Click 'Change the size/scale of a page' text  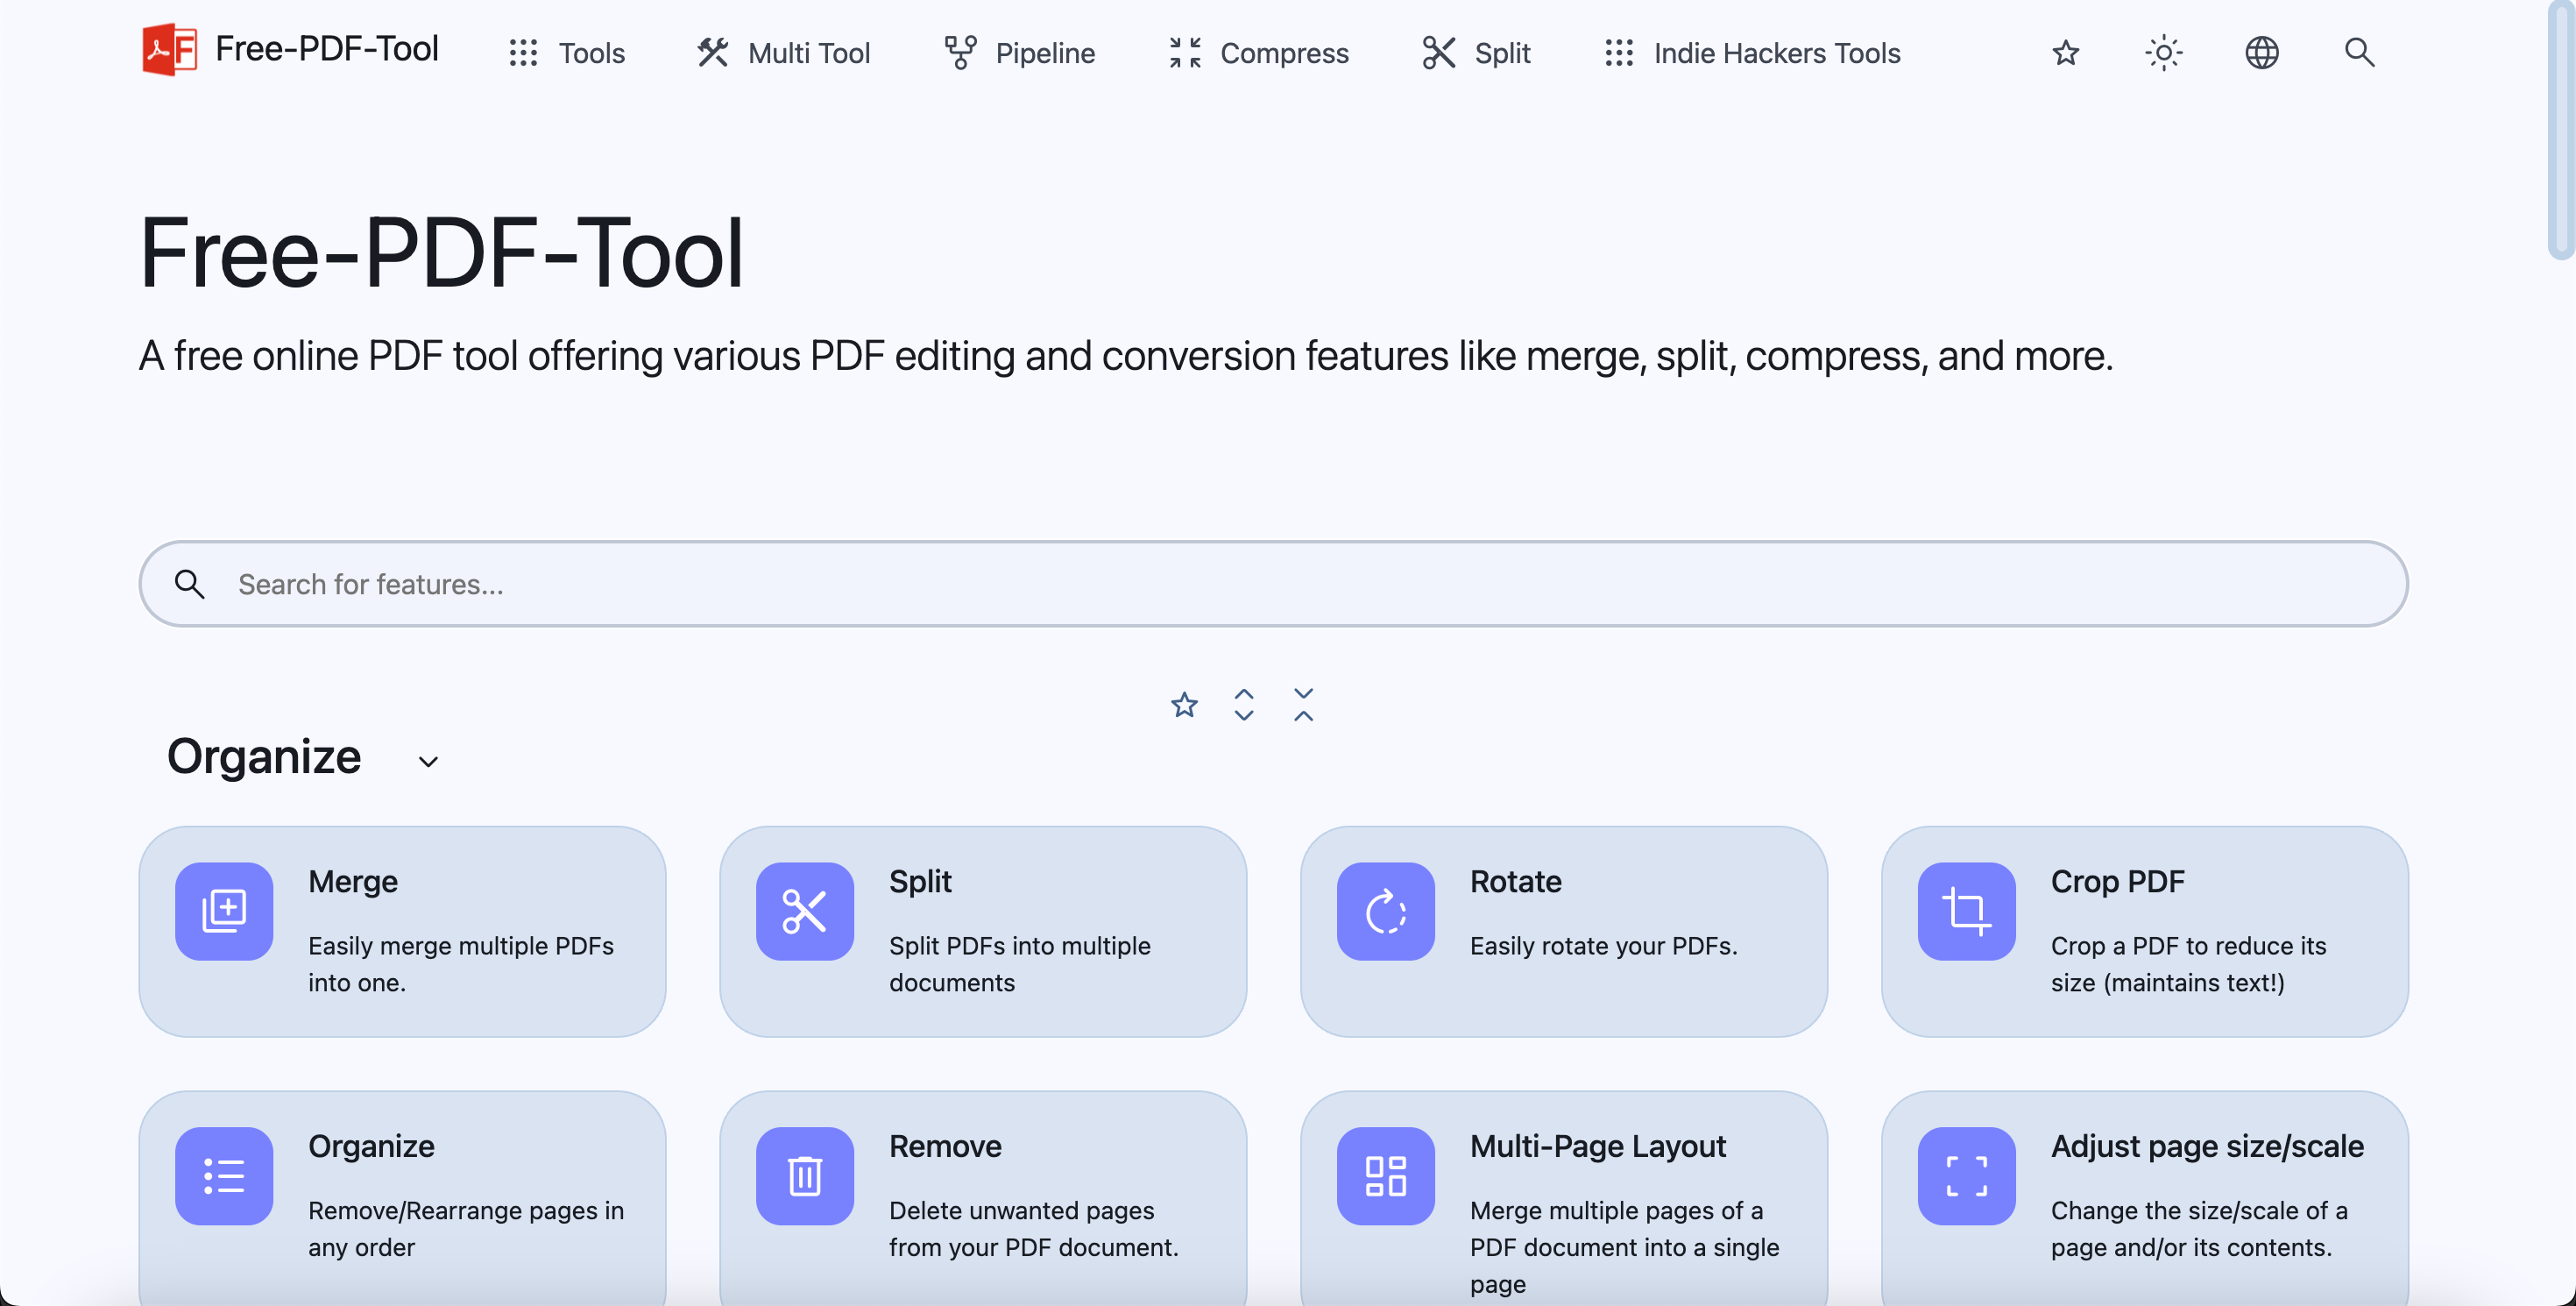pyautogui.click(x=2199, y=1229)
